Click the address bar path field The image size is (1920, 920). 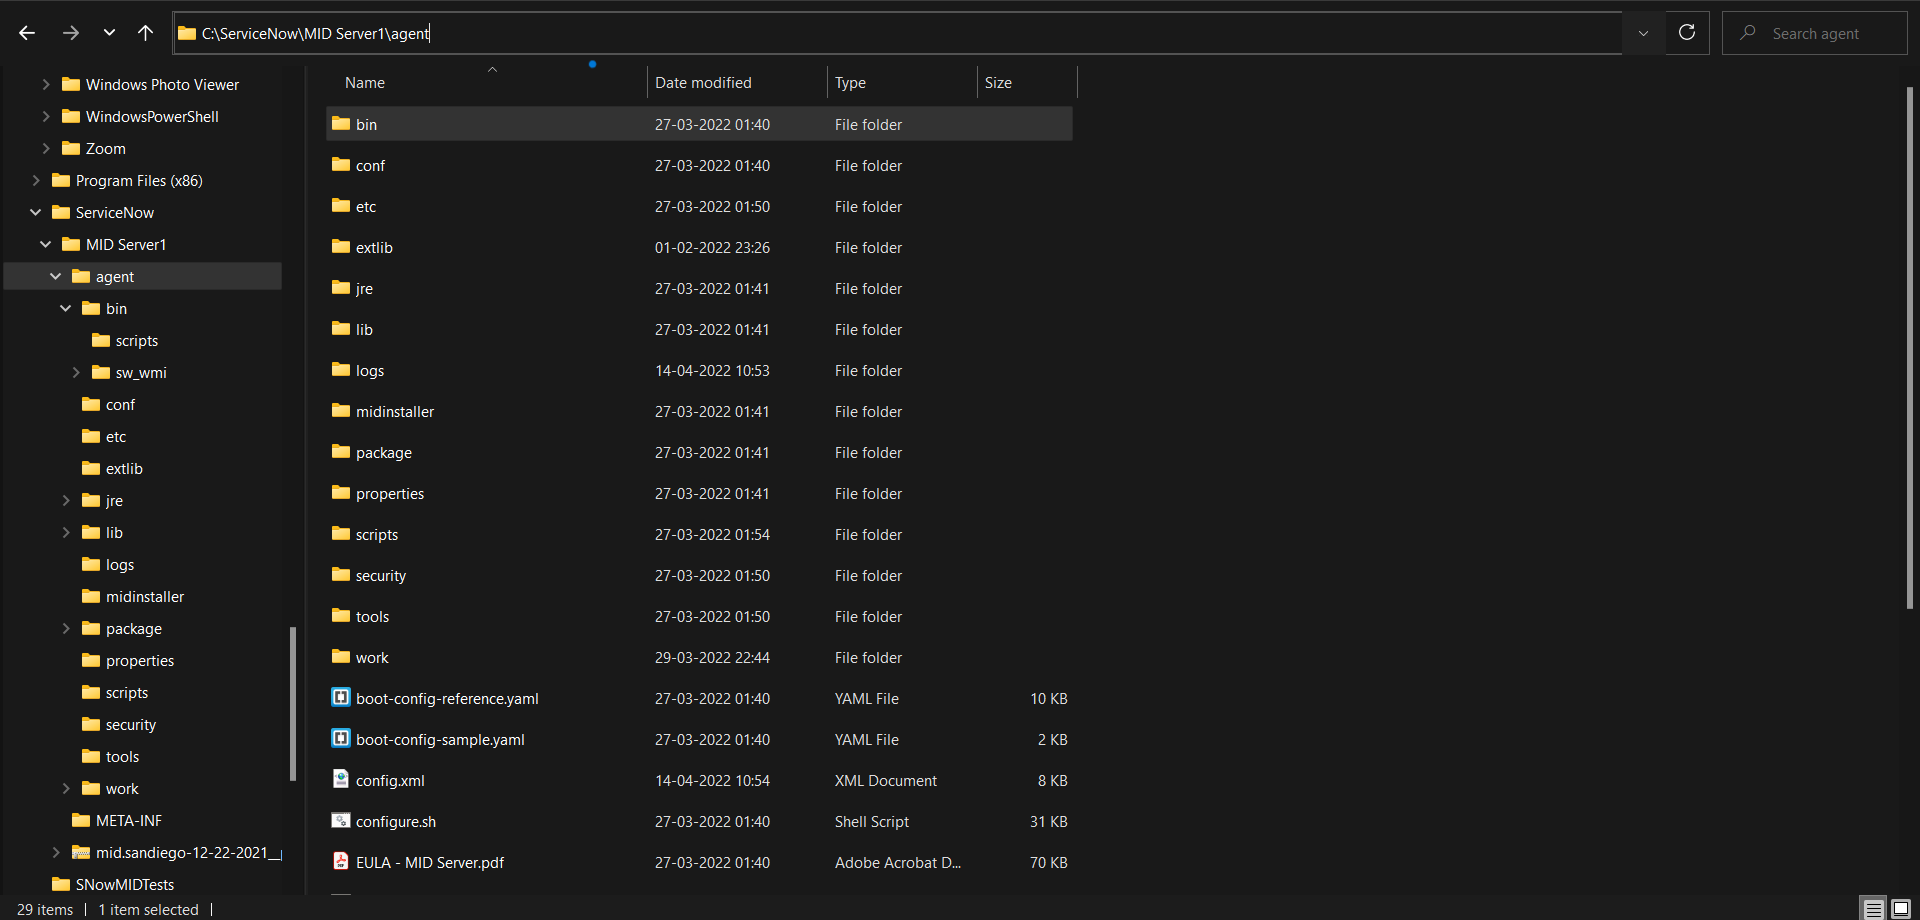[x=897, y=33]
